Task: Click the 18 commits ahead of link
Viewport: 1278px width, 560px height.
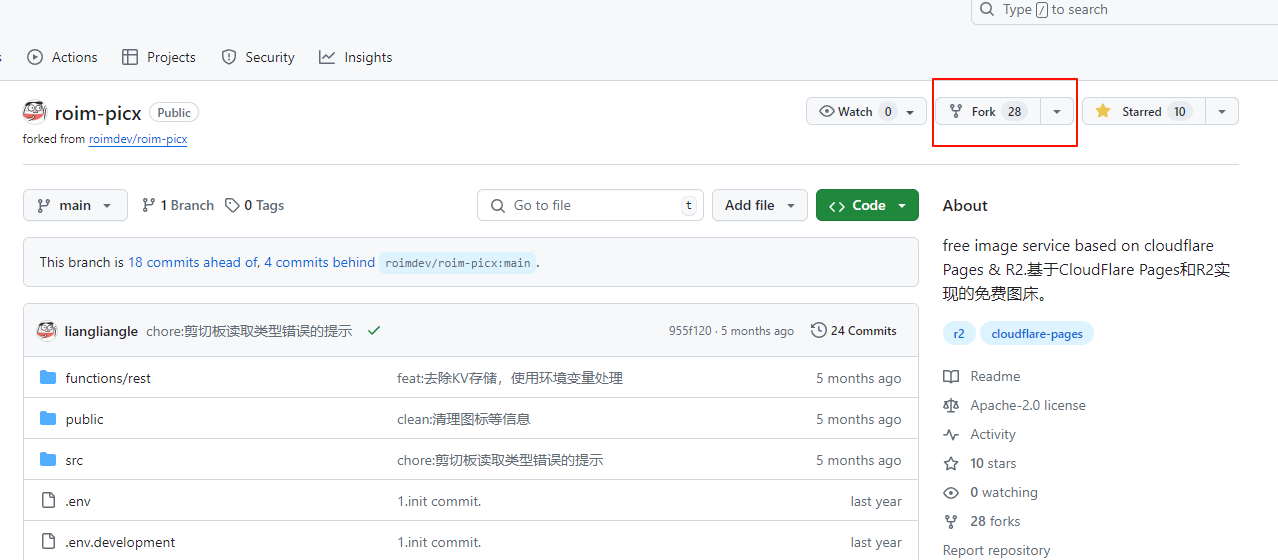Action: click(x=192, y=262)
